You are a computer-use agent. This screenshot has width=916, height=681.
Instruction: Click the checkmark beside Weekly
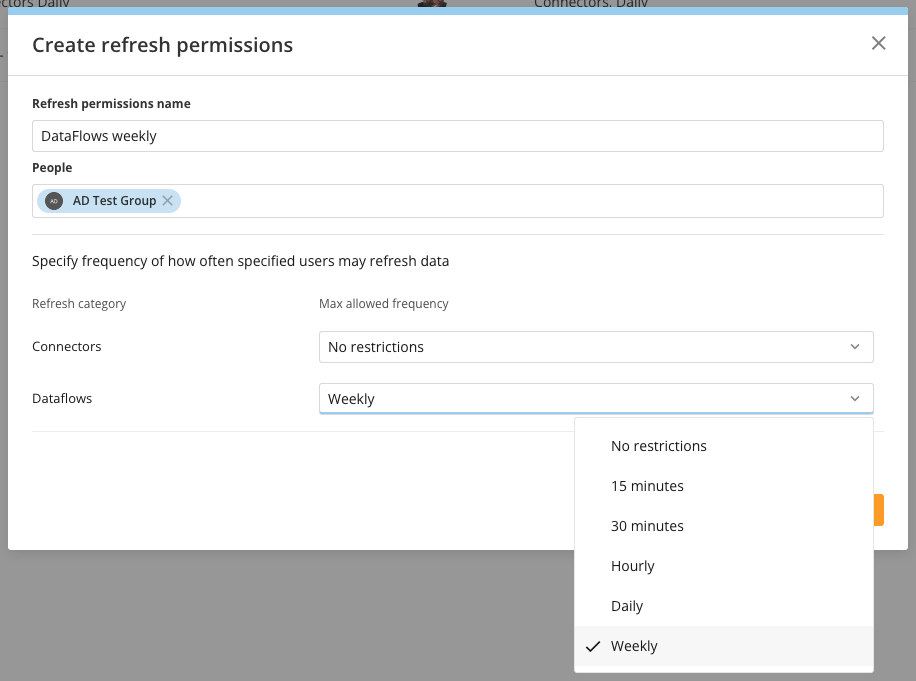(x=593, y=646)
